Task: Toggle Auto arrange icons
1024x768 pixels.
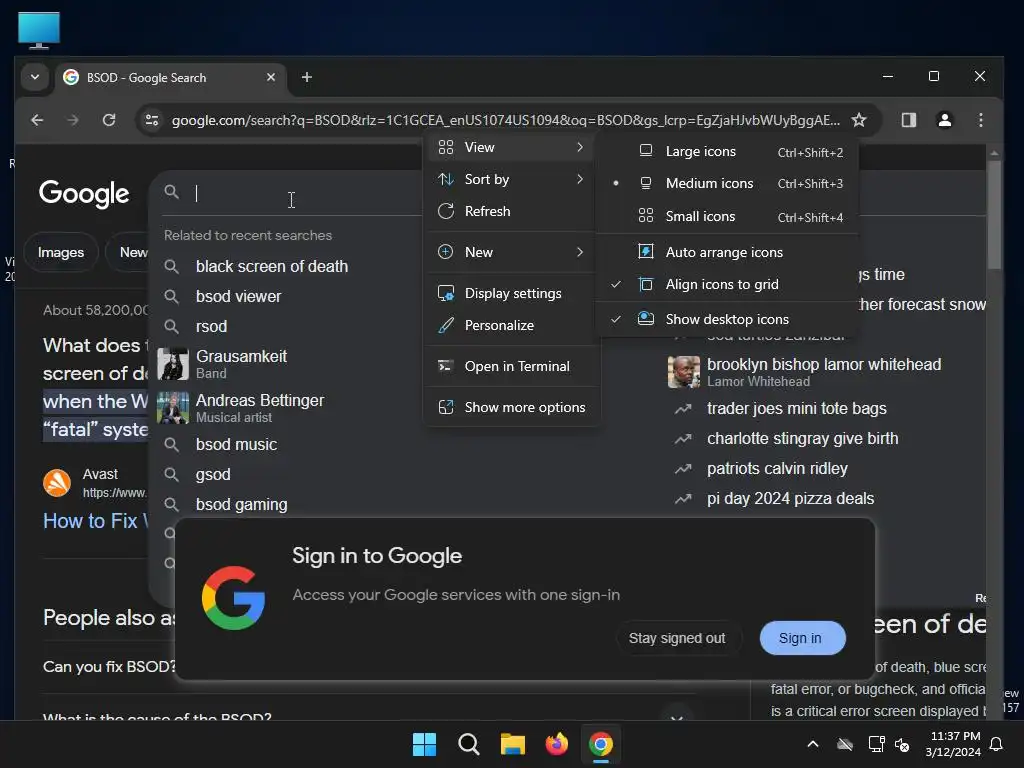Action: coord(728,252)
